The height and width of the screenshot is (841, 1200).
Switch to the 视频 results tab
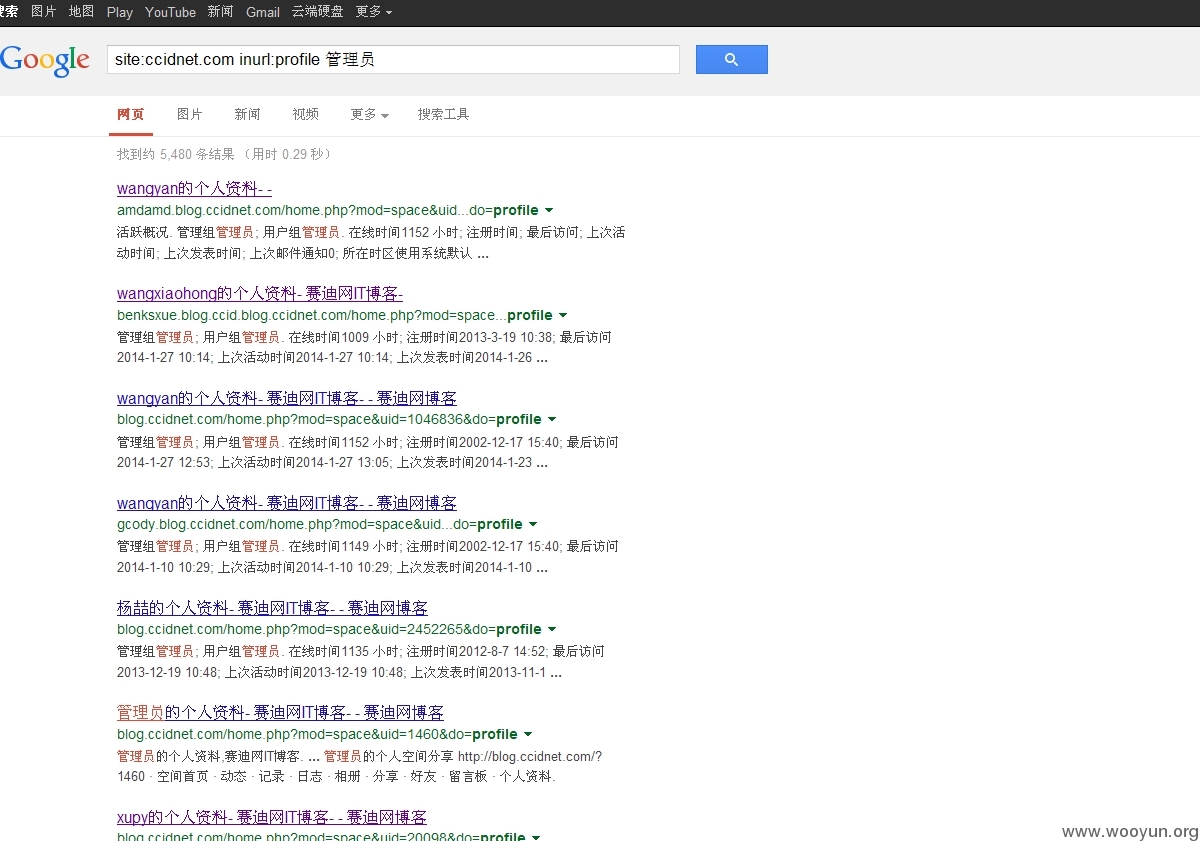coord(306,115)
